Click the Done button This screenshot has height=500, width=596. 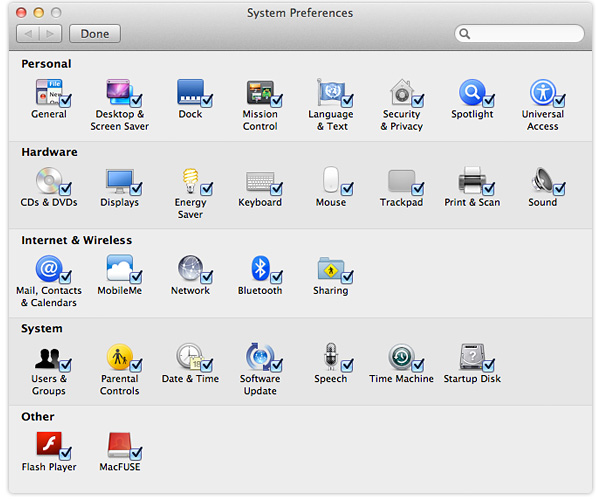95,34
